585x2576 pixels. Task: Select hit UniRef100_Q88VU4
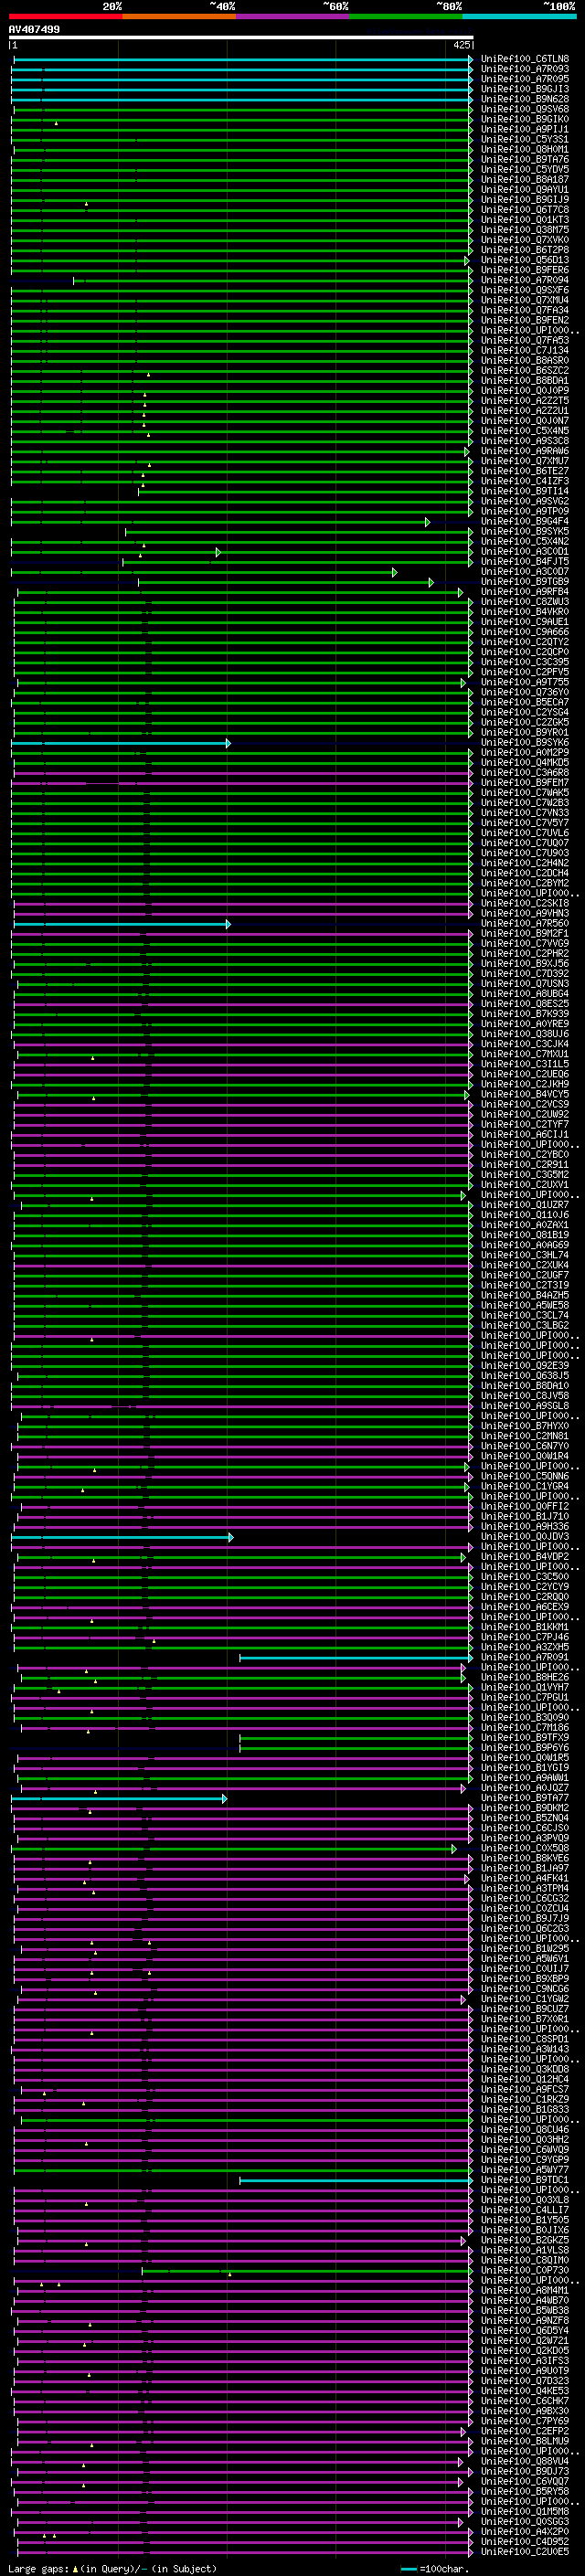coord(525,2462)
